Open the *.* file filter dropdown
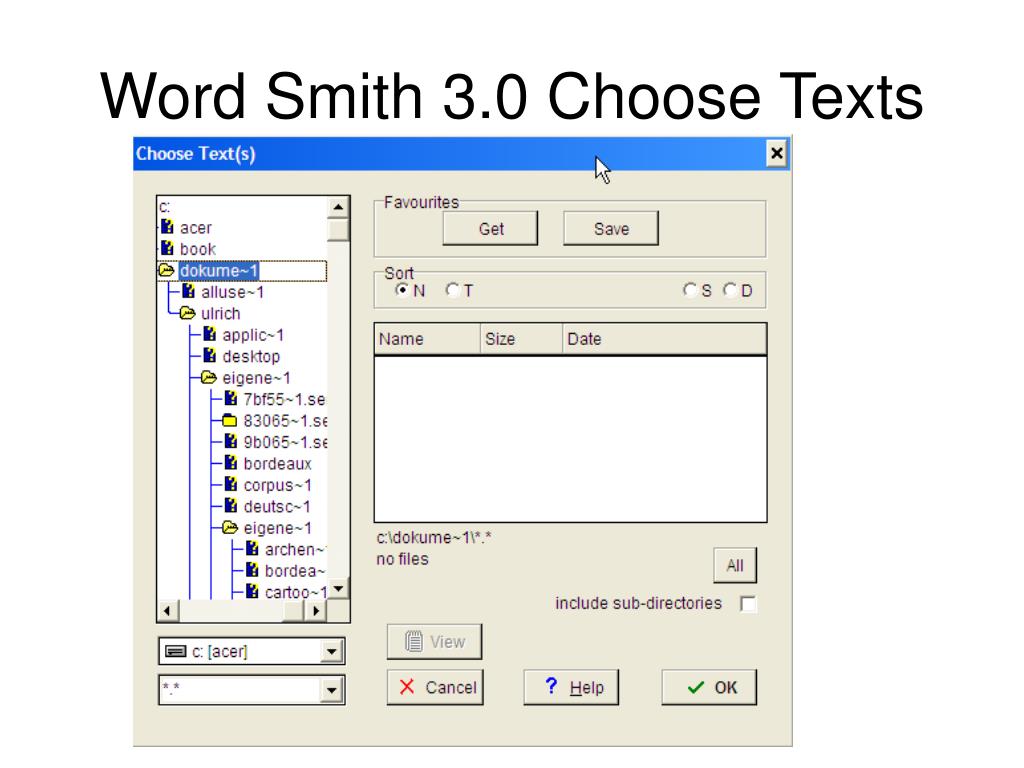Screen dimensions: 1024x768 [332, 690]
